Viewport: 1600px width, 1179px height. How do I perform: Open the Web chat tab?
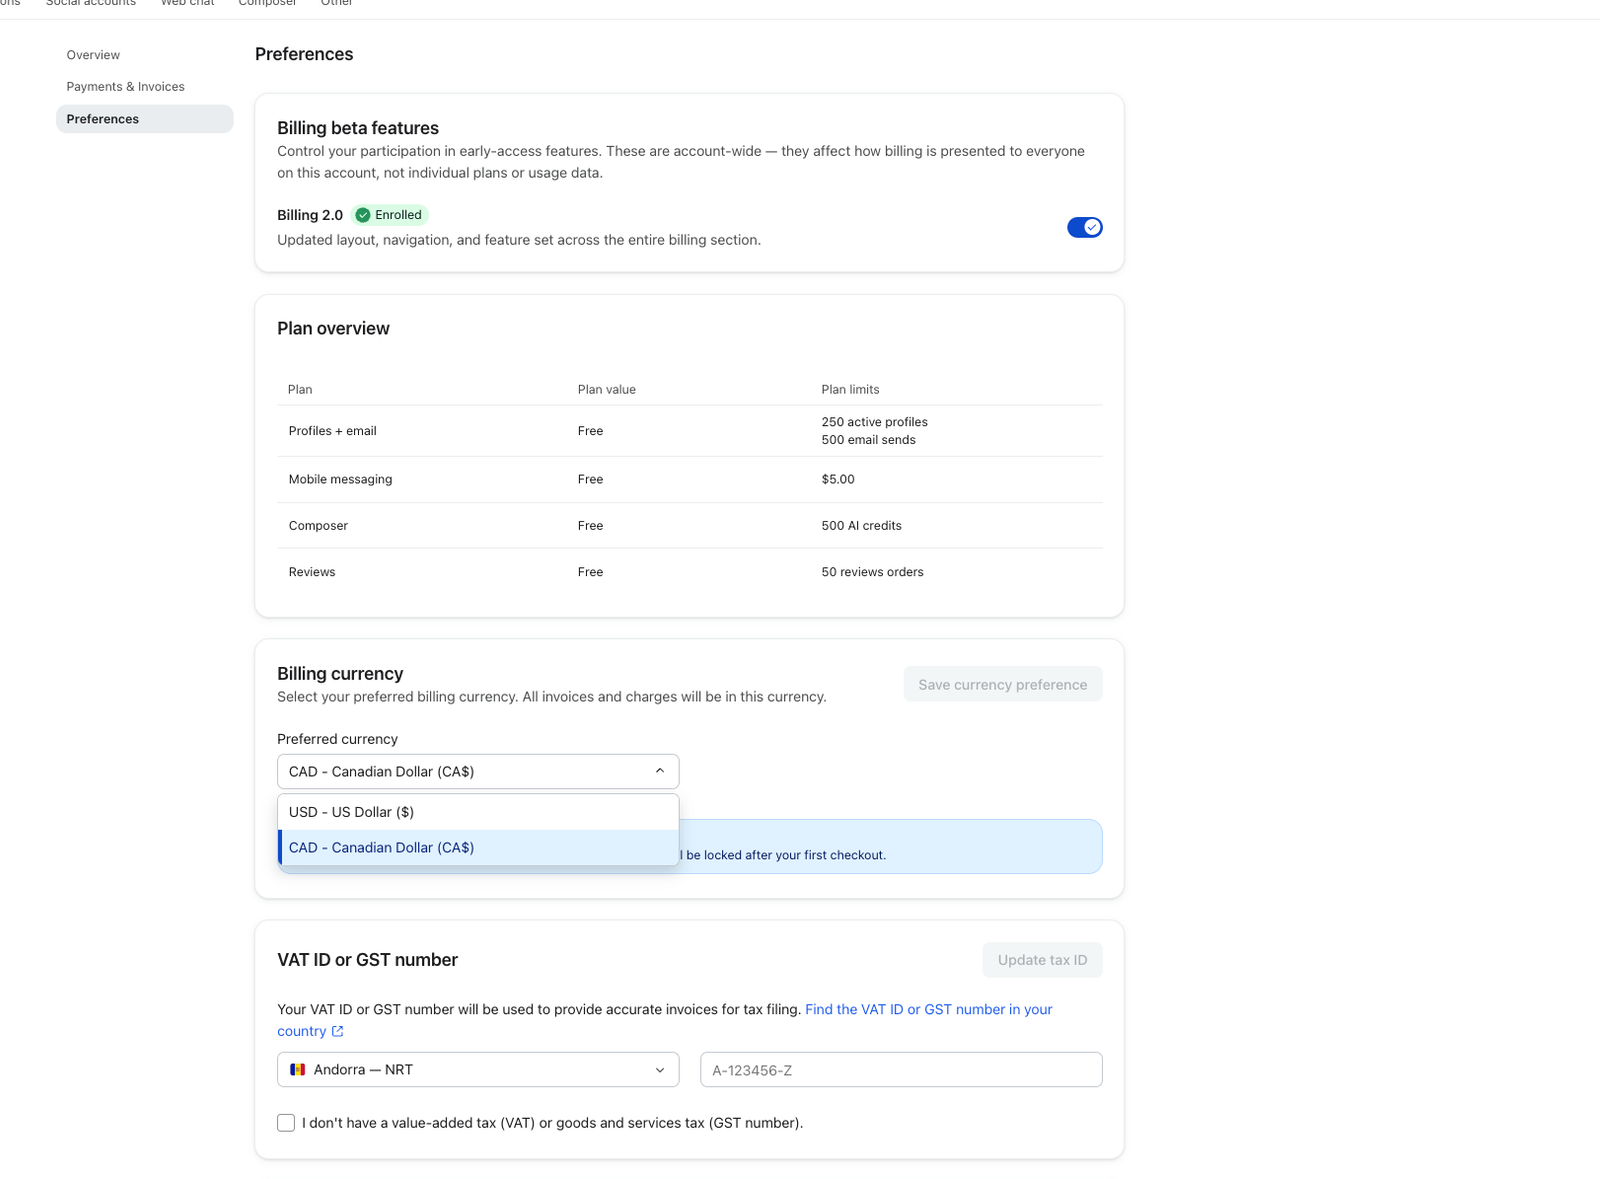point(187,4)
